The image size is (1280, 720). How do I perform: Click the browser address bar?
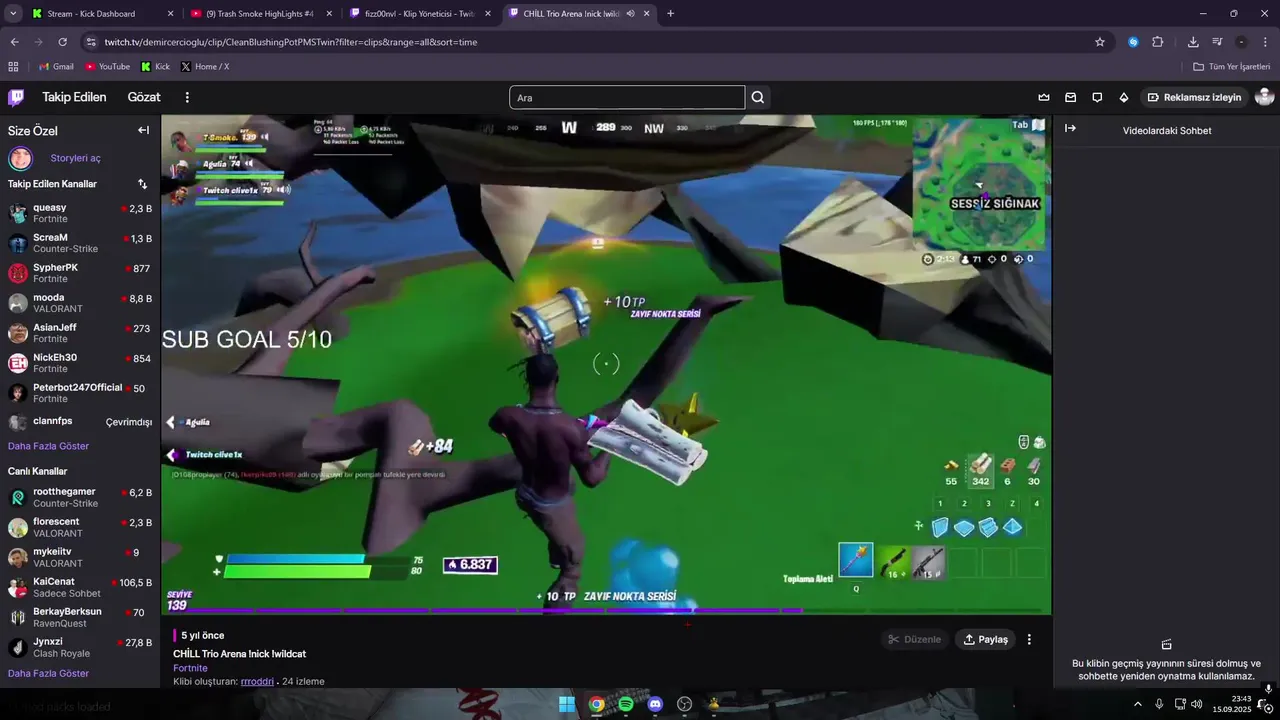(x=590, y=42)
